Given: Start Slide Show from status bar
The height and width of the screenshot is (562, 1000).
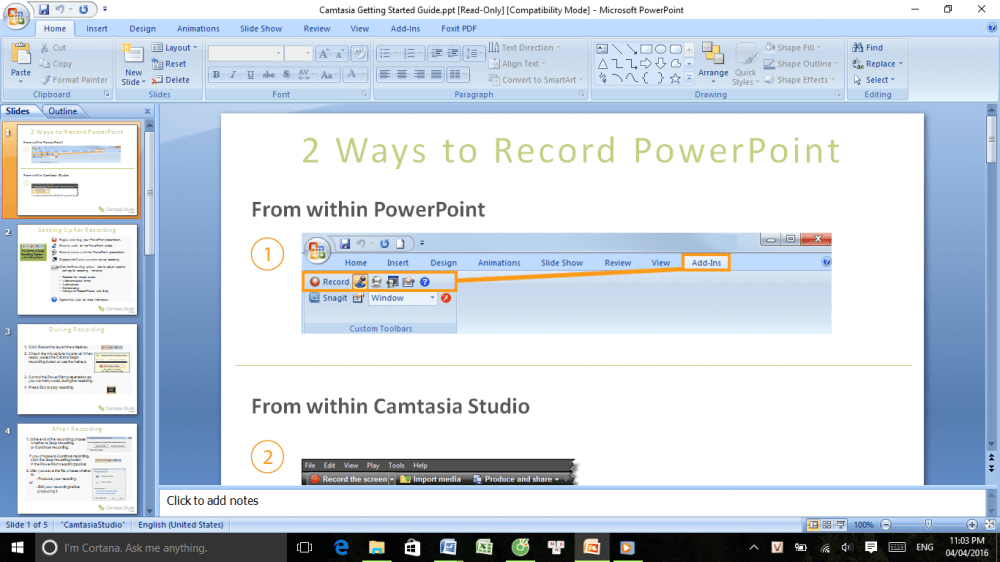Looking at the screenshot, I should (x=841, y=524).
